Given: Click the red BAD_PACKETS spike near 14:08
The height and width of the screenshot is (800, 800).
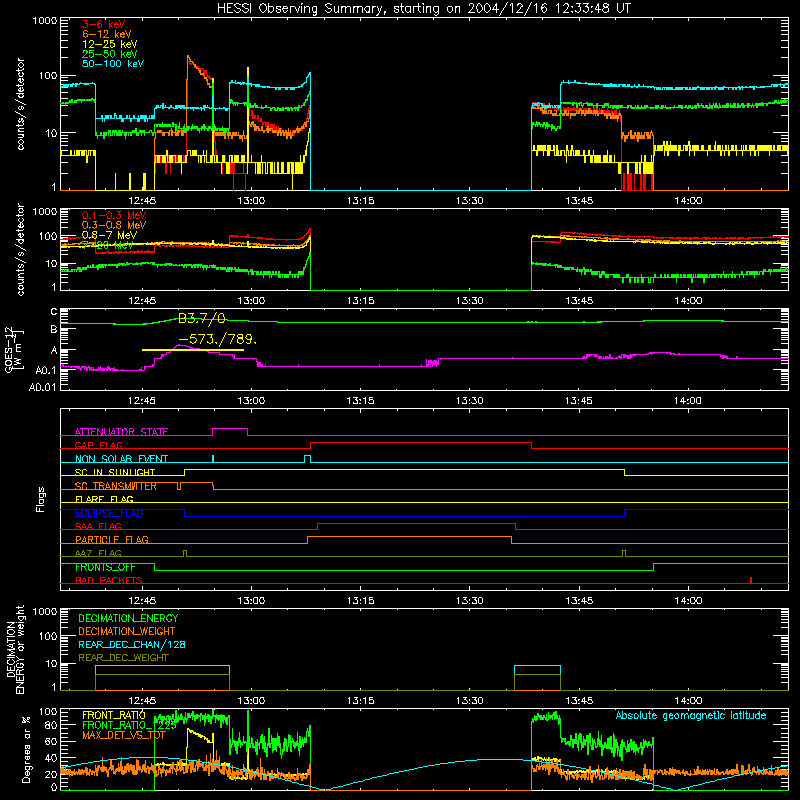Looking at the screenshot, I should point(751,580).
